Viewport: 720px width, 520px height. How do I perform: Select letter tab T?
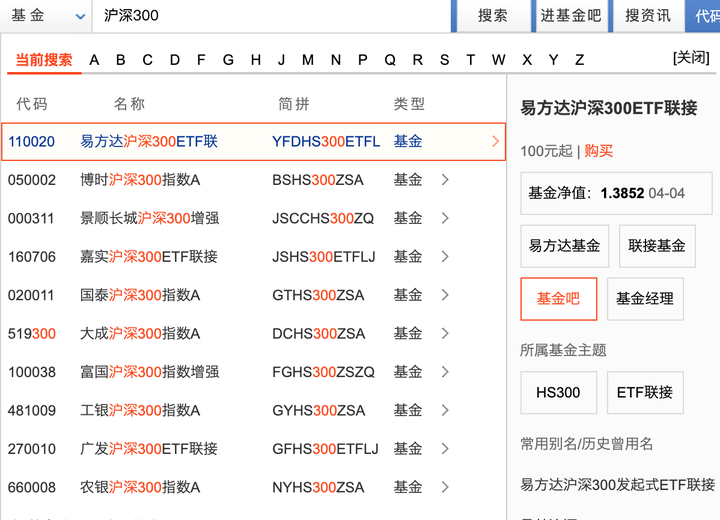[471, 60]
